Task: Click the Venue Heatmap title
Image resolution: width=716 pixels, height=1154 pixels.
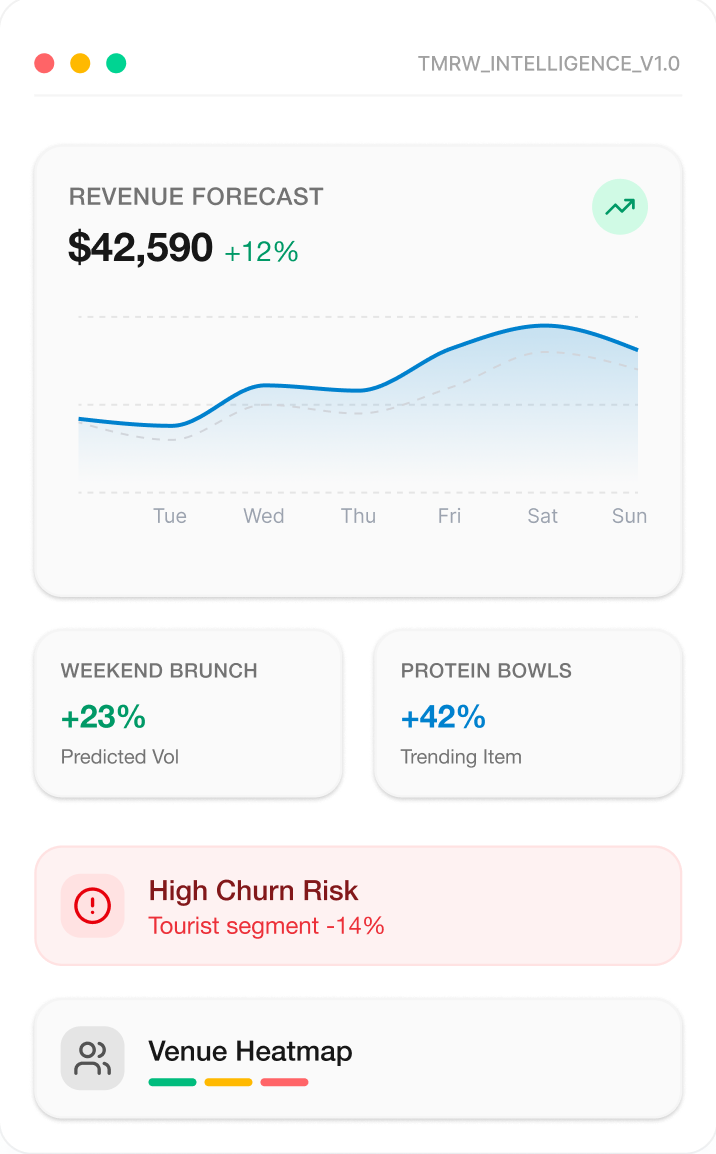Action: coord(250,1051)
